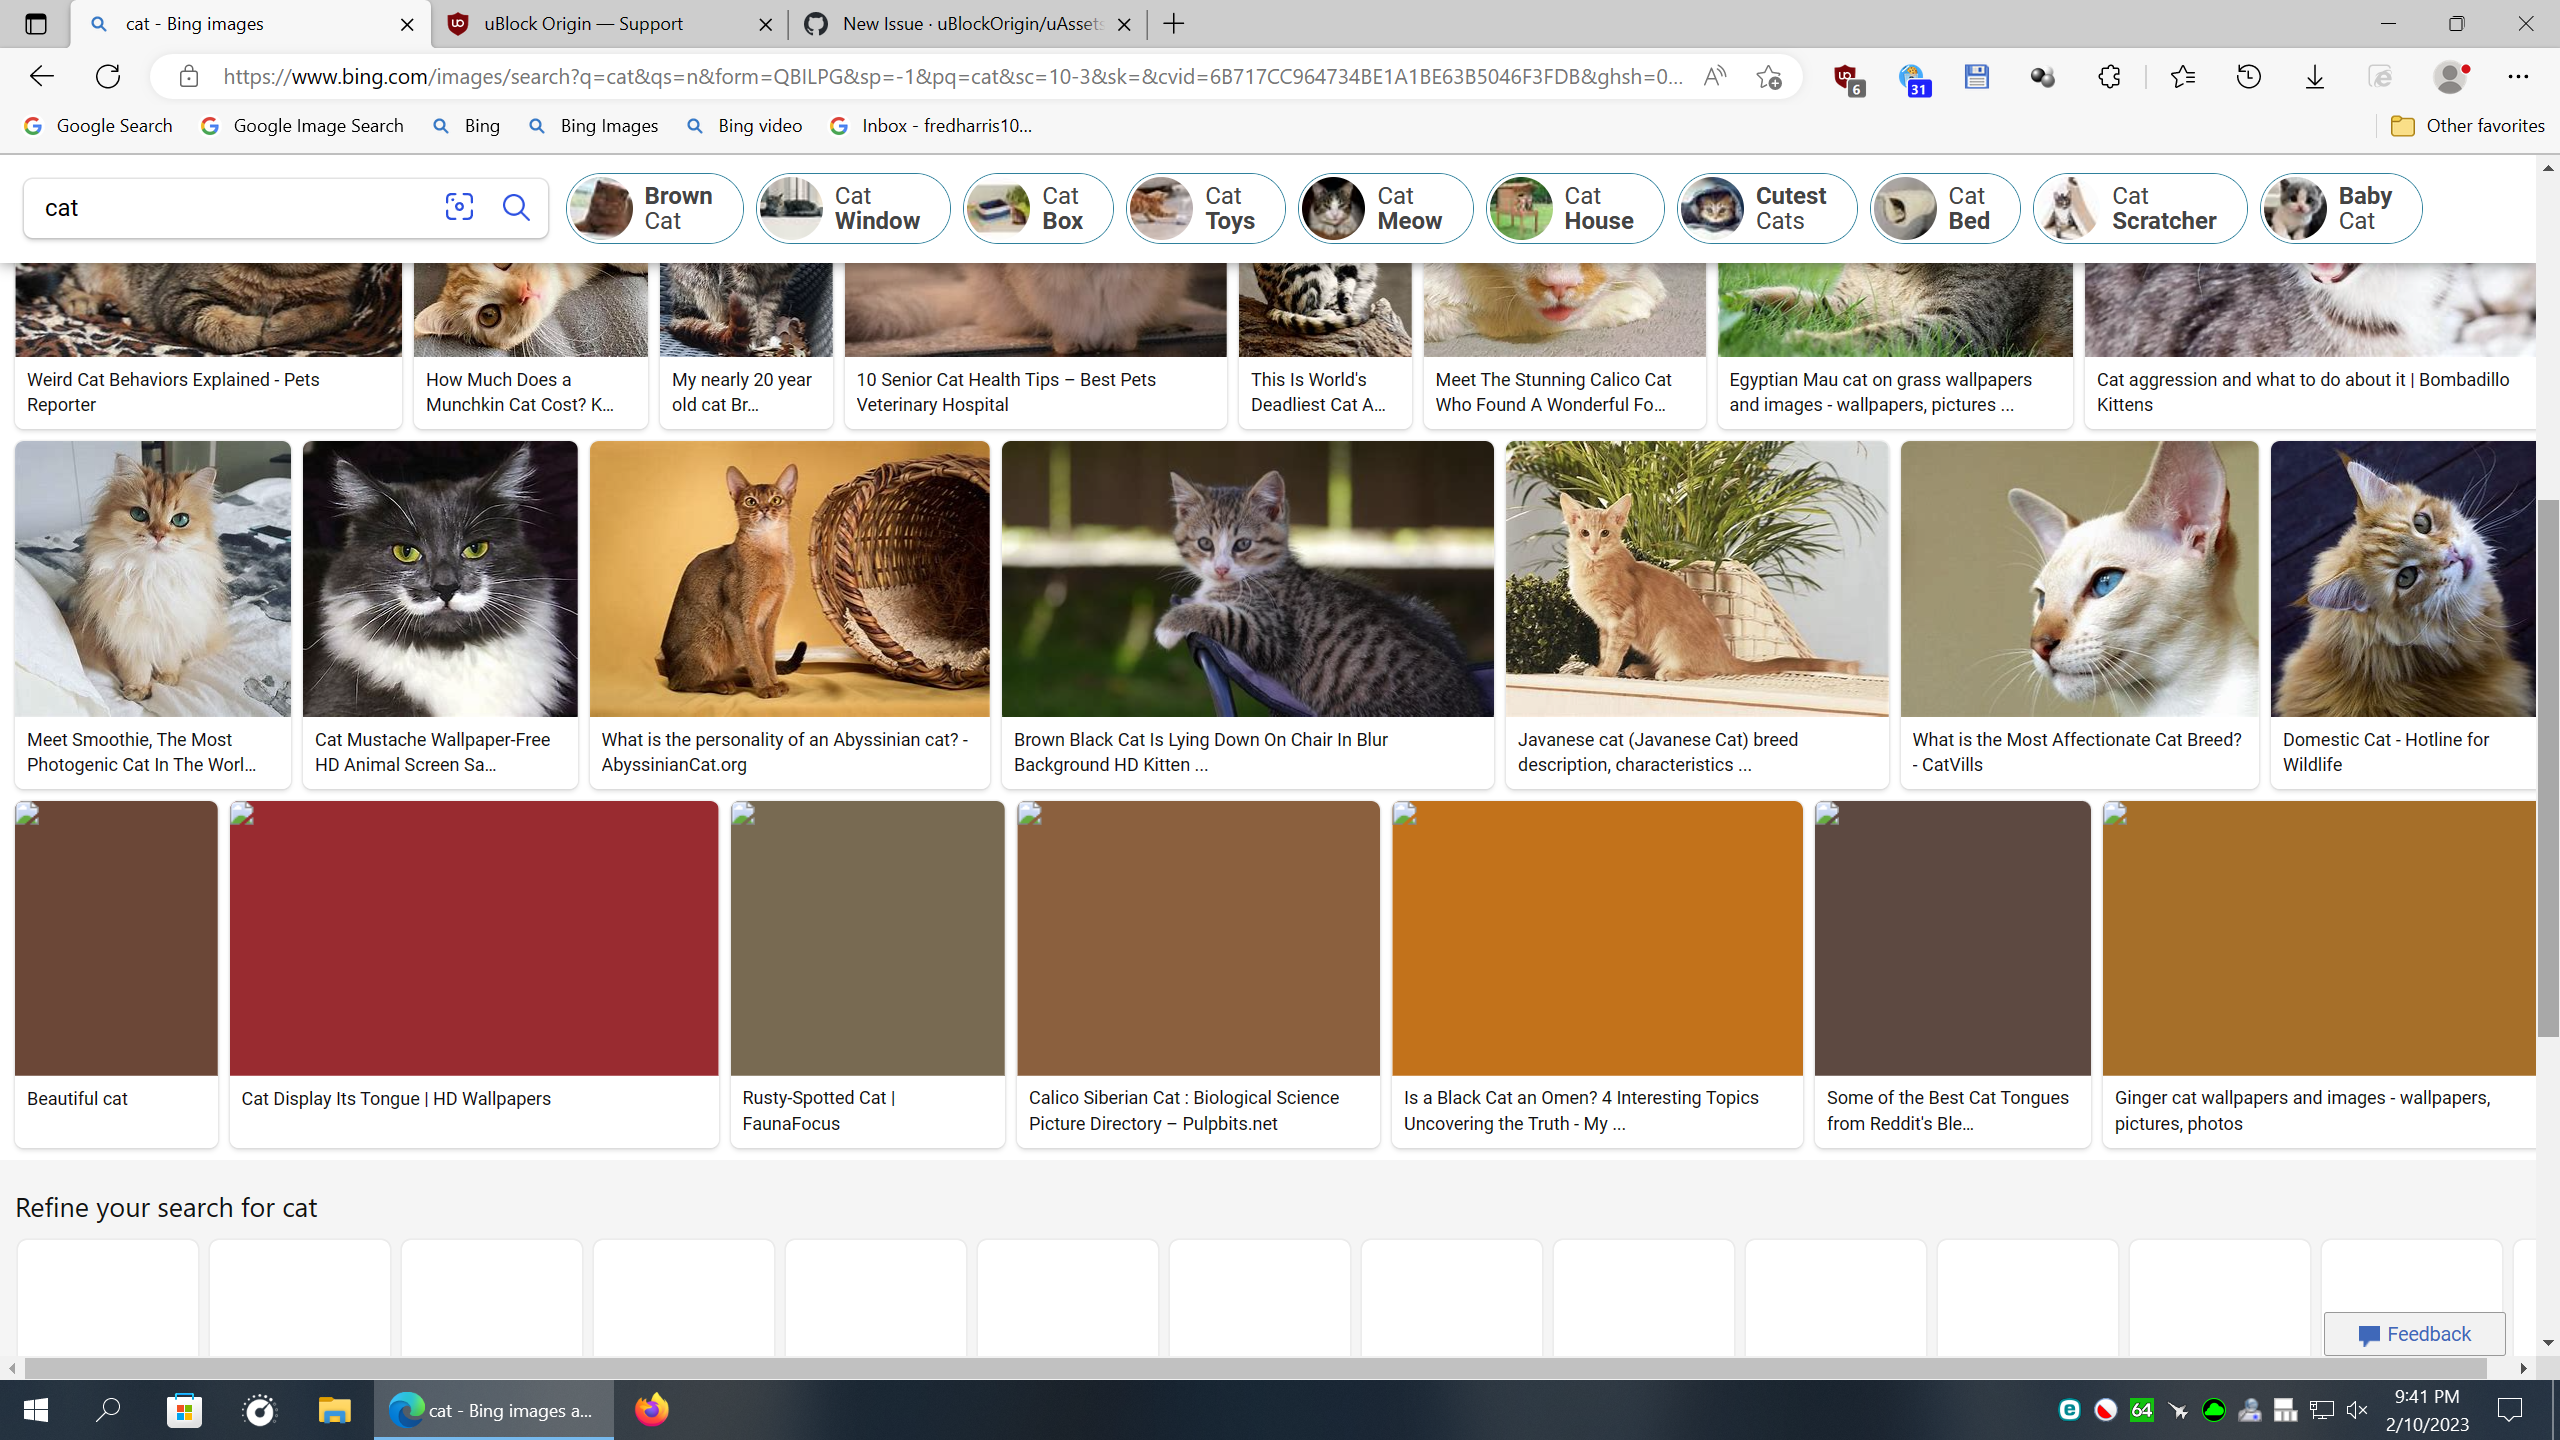
Task: Click the browser profile avatar icon
Action: click(x=2452, y=76)
